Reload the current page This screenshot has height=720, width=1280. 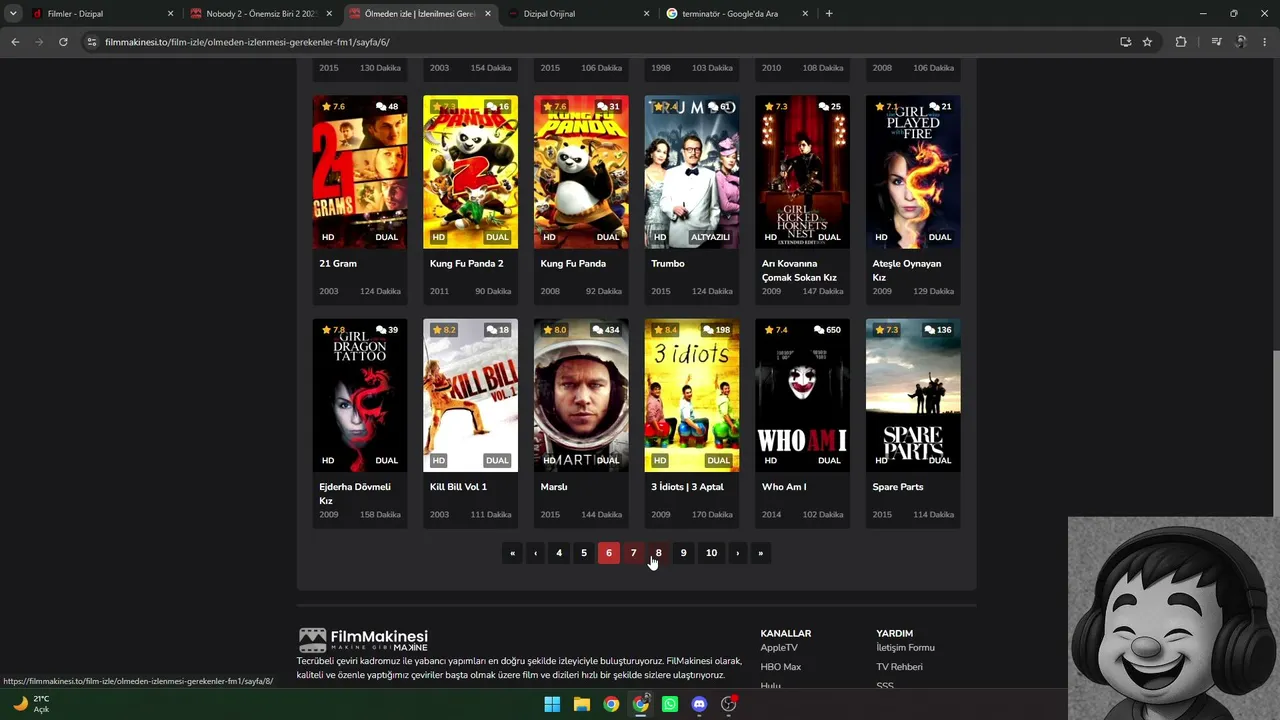tap(63, 42)
